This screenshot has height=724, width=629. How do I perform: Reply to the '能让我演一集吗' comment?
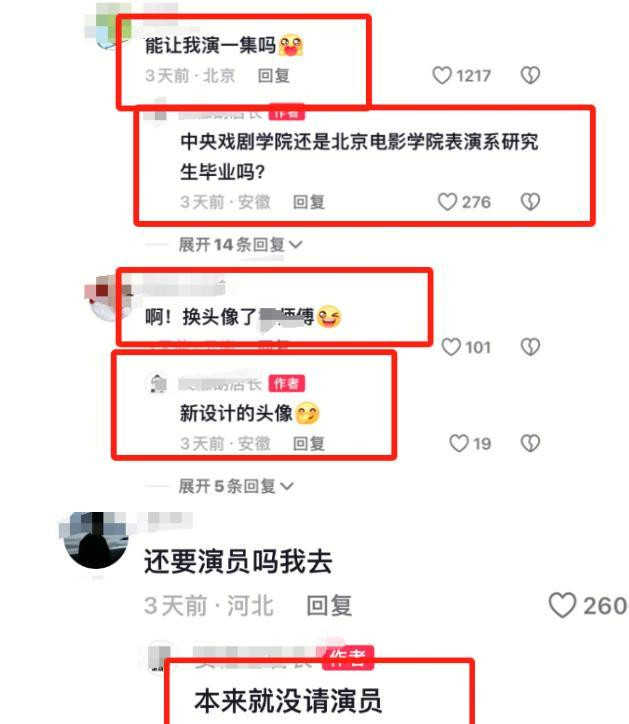point(273,75)
